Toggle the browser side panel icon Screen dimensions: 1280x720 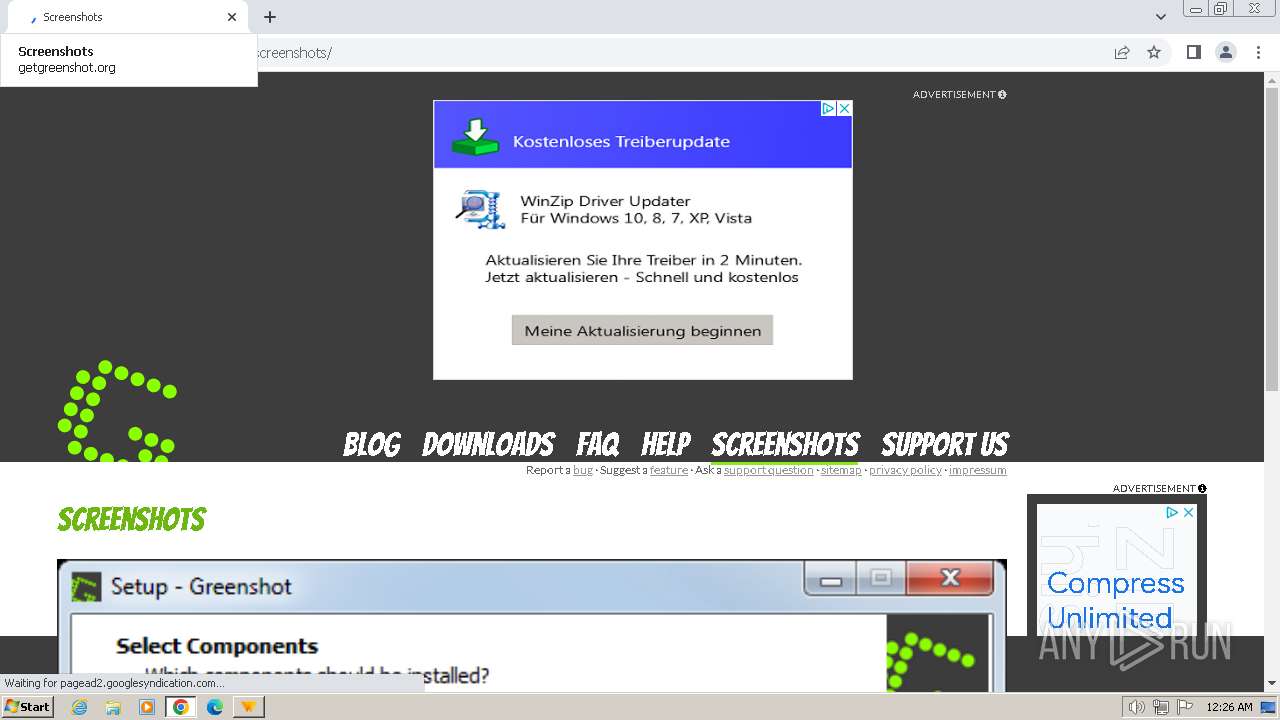point(1193,52)
